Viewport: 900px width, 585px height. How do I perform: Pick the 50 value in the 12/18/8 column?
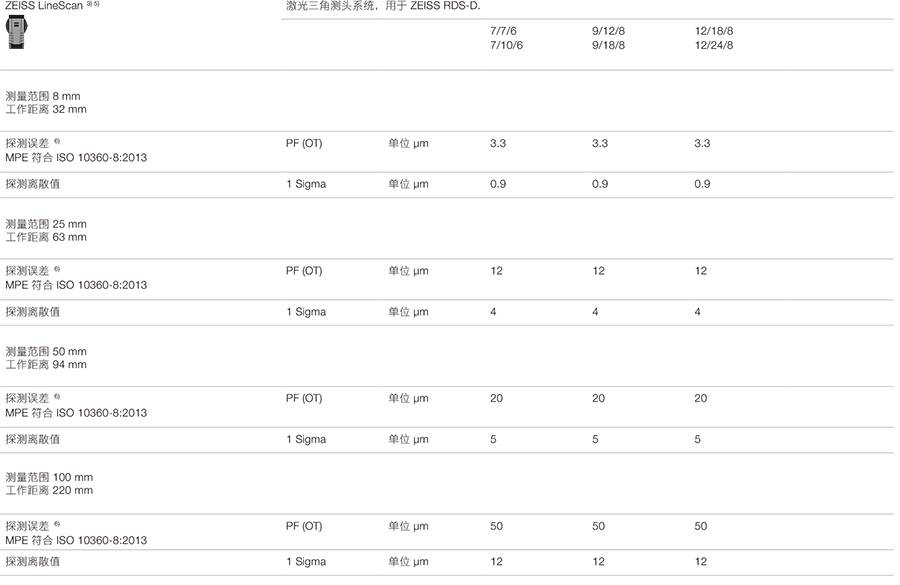click(701, 526)
